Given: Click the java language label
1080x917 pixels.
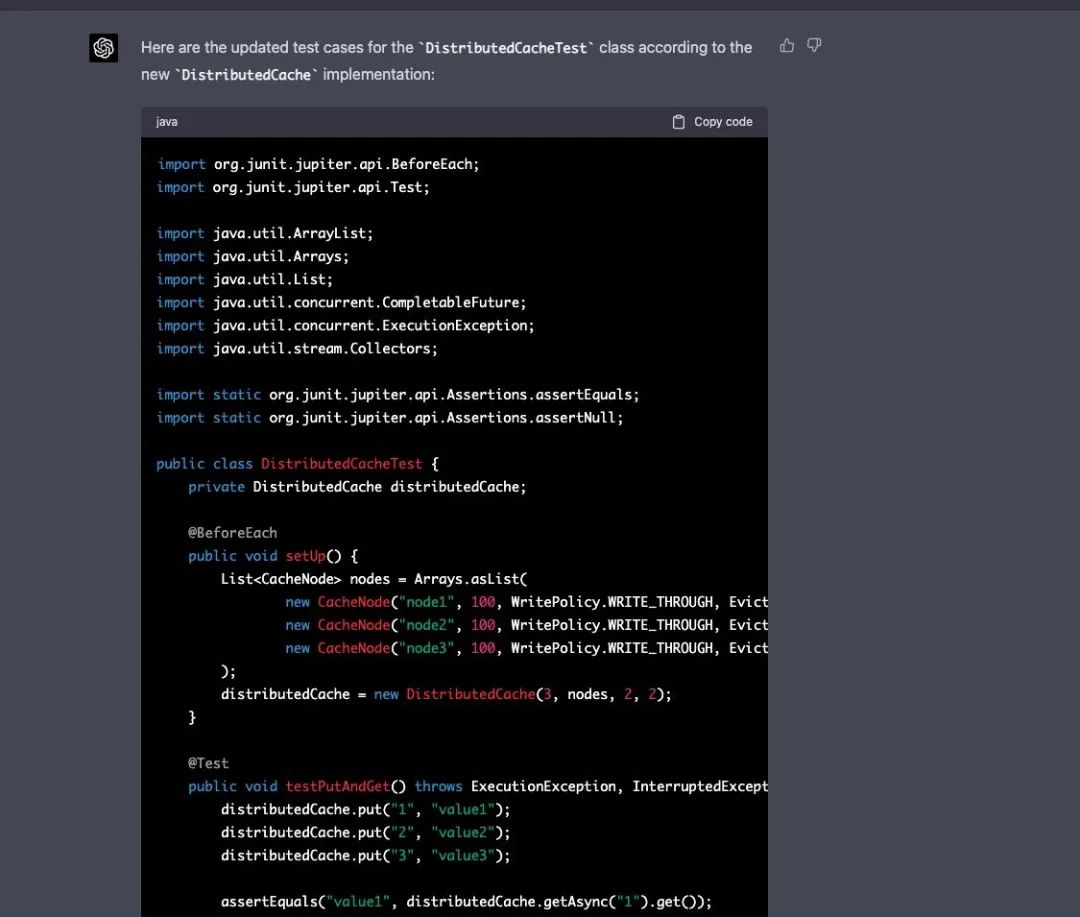Looking at the screenshot, I should coord(167,122).
